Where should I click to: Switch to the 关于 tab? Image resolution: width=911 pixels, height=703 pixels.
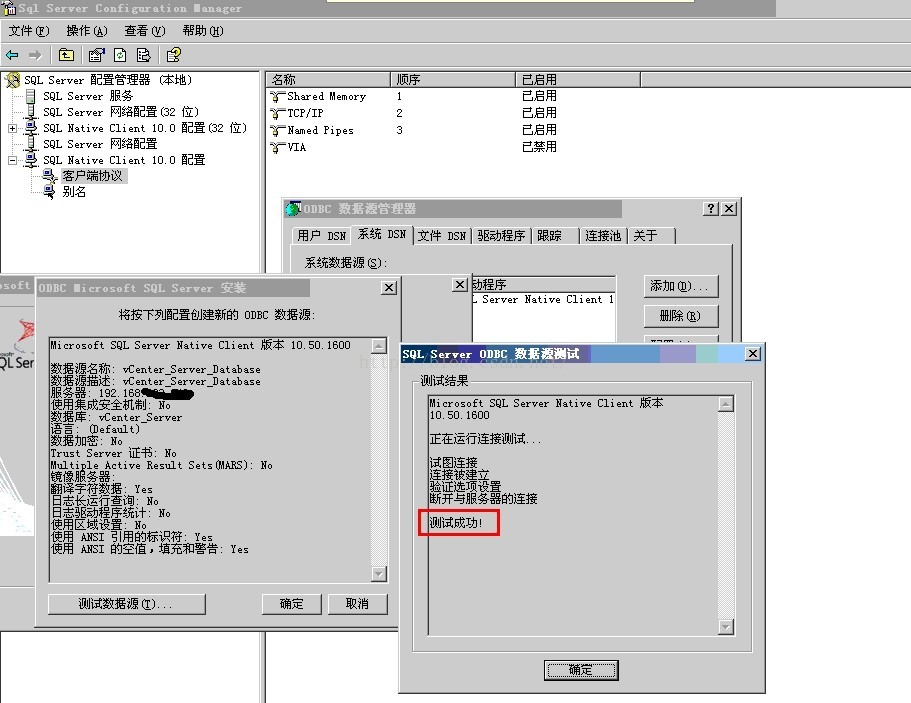tap(651, 236)
